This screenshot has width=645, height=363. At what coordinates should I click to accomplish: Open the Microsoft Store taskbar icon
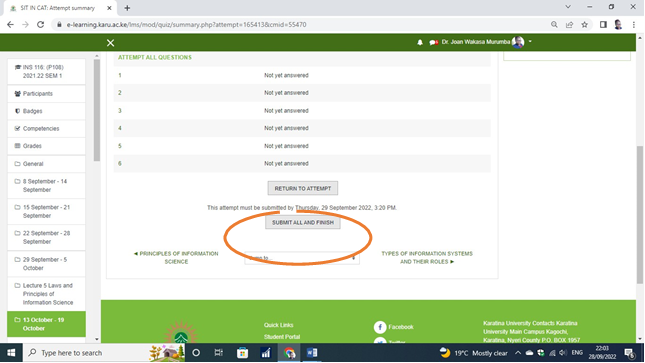point(242,353)
